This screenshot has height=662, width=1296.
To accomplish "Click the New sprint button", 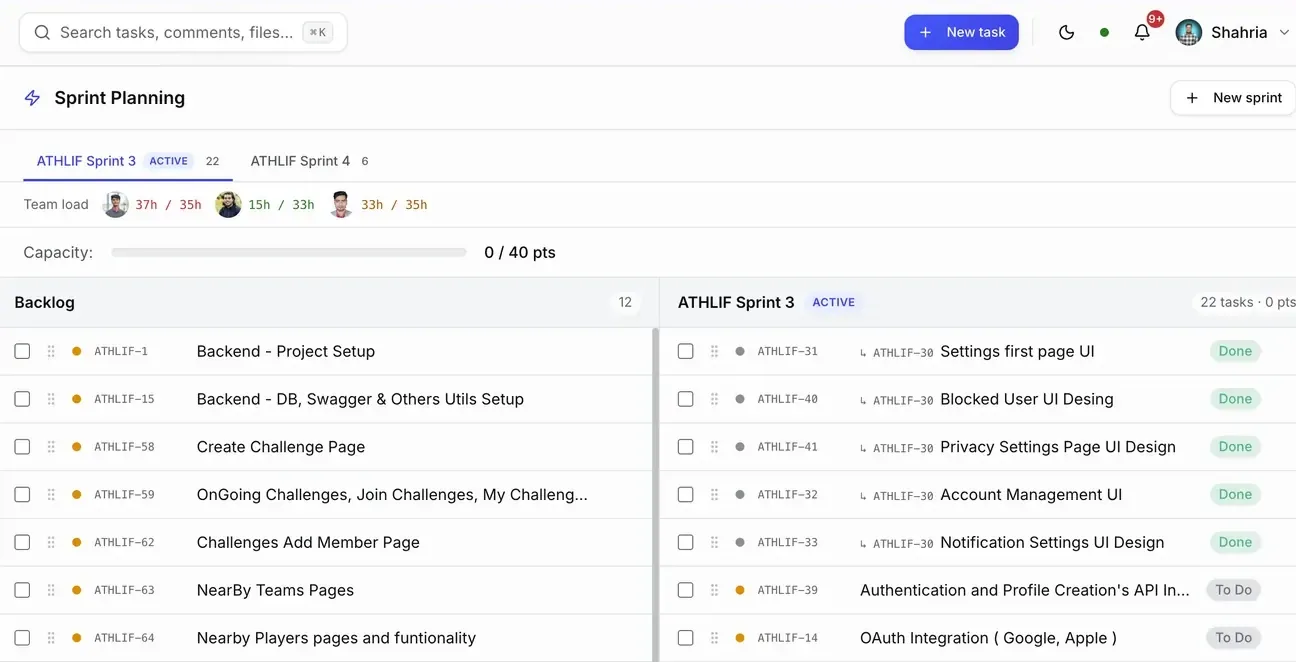I will click(x=1234, y=98).
